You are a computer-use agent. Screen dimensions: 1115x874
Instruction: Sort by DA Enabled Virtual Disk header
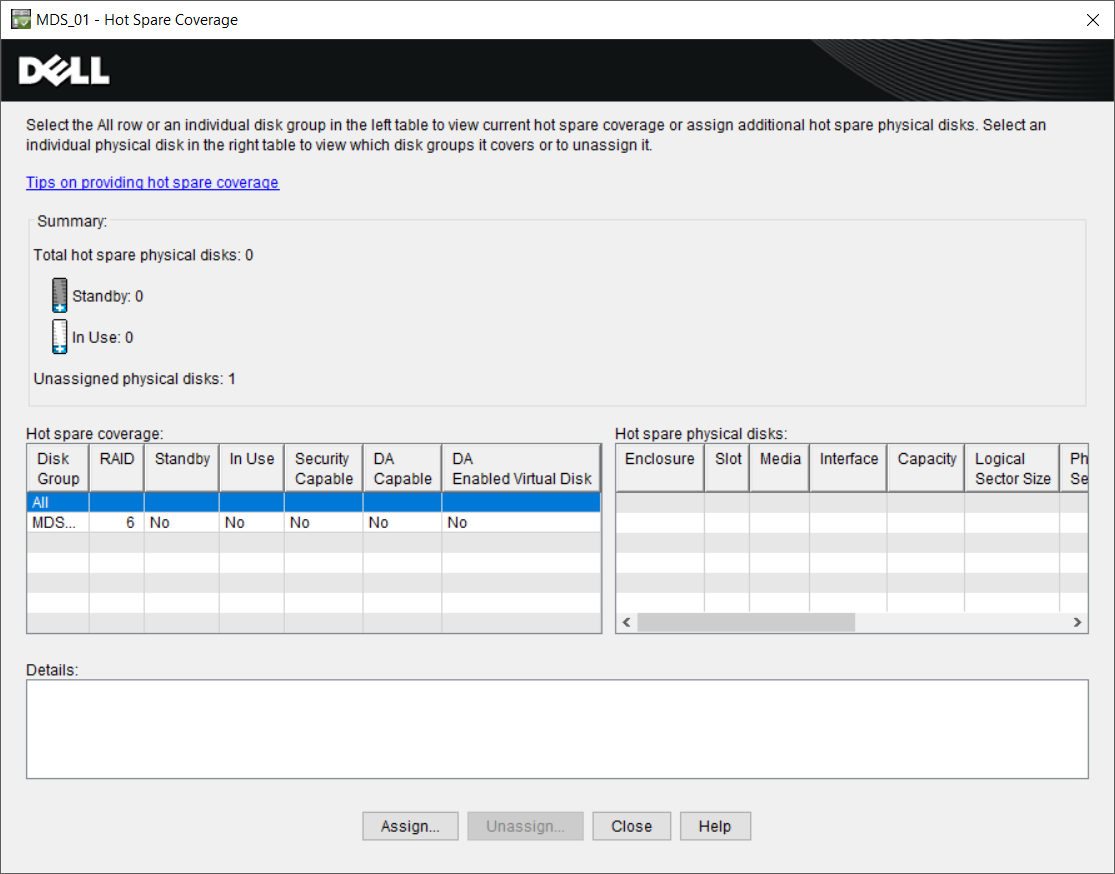[521, 469]
